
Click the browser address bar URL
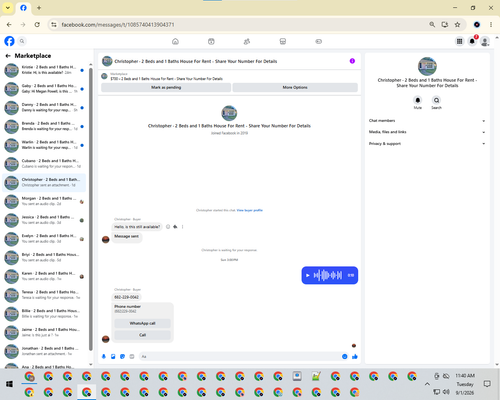pyautogui.click(x=118, y=25)
